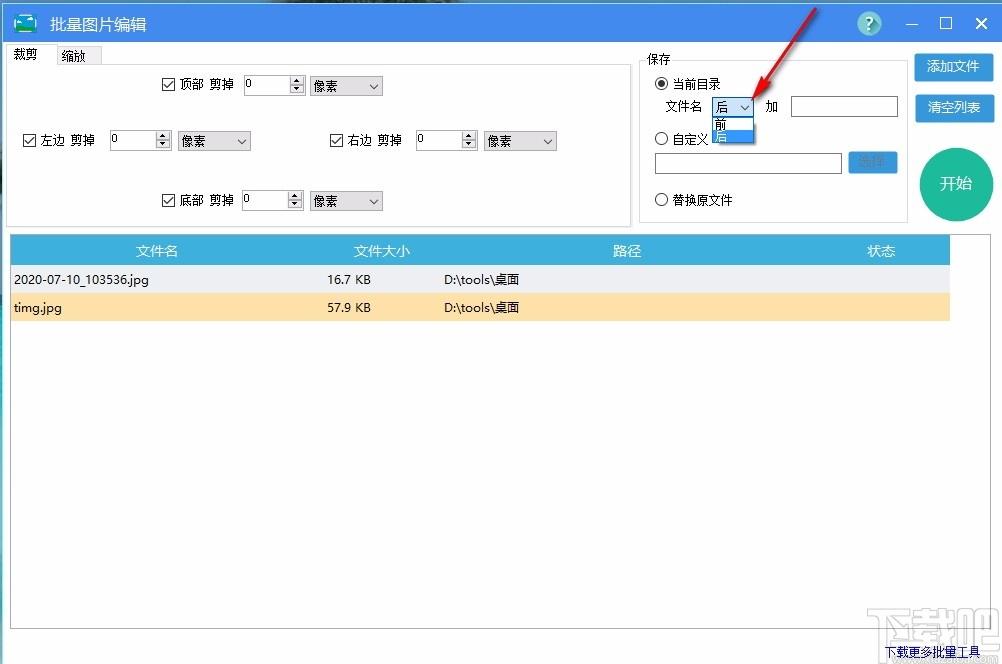The image size is (1002, 664).
Task: Increase 顶部 crop value with up arrow
Action: pyautogui.click(x=297, y=81)
